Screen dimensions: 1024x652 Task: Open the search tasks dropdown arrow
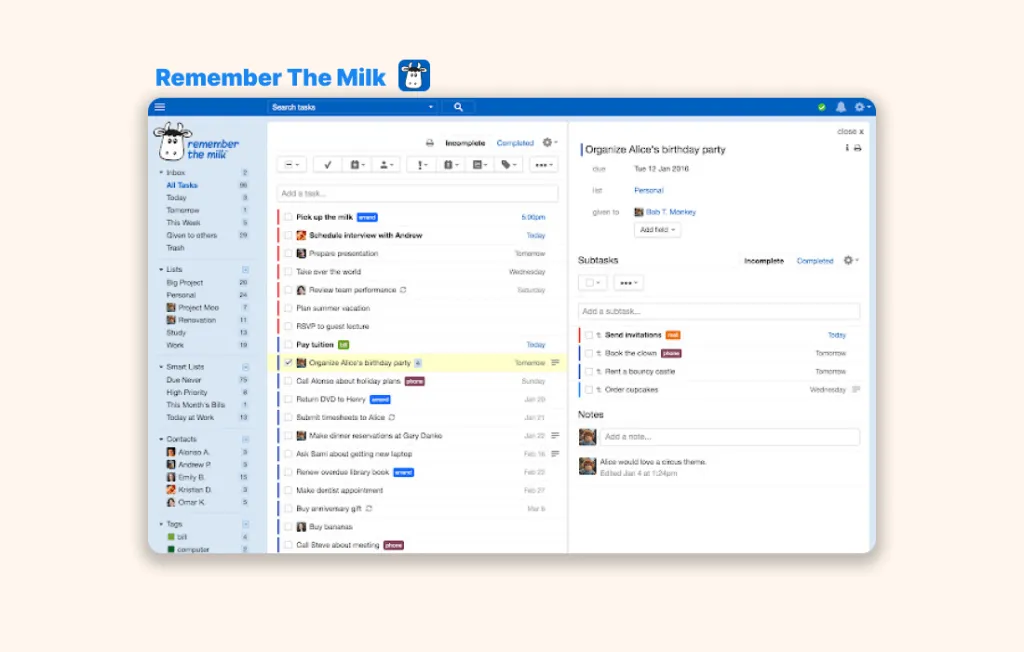(431, 107)
